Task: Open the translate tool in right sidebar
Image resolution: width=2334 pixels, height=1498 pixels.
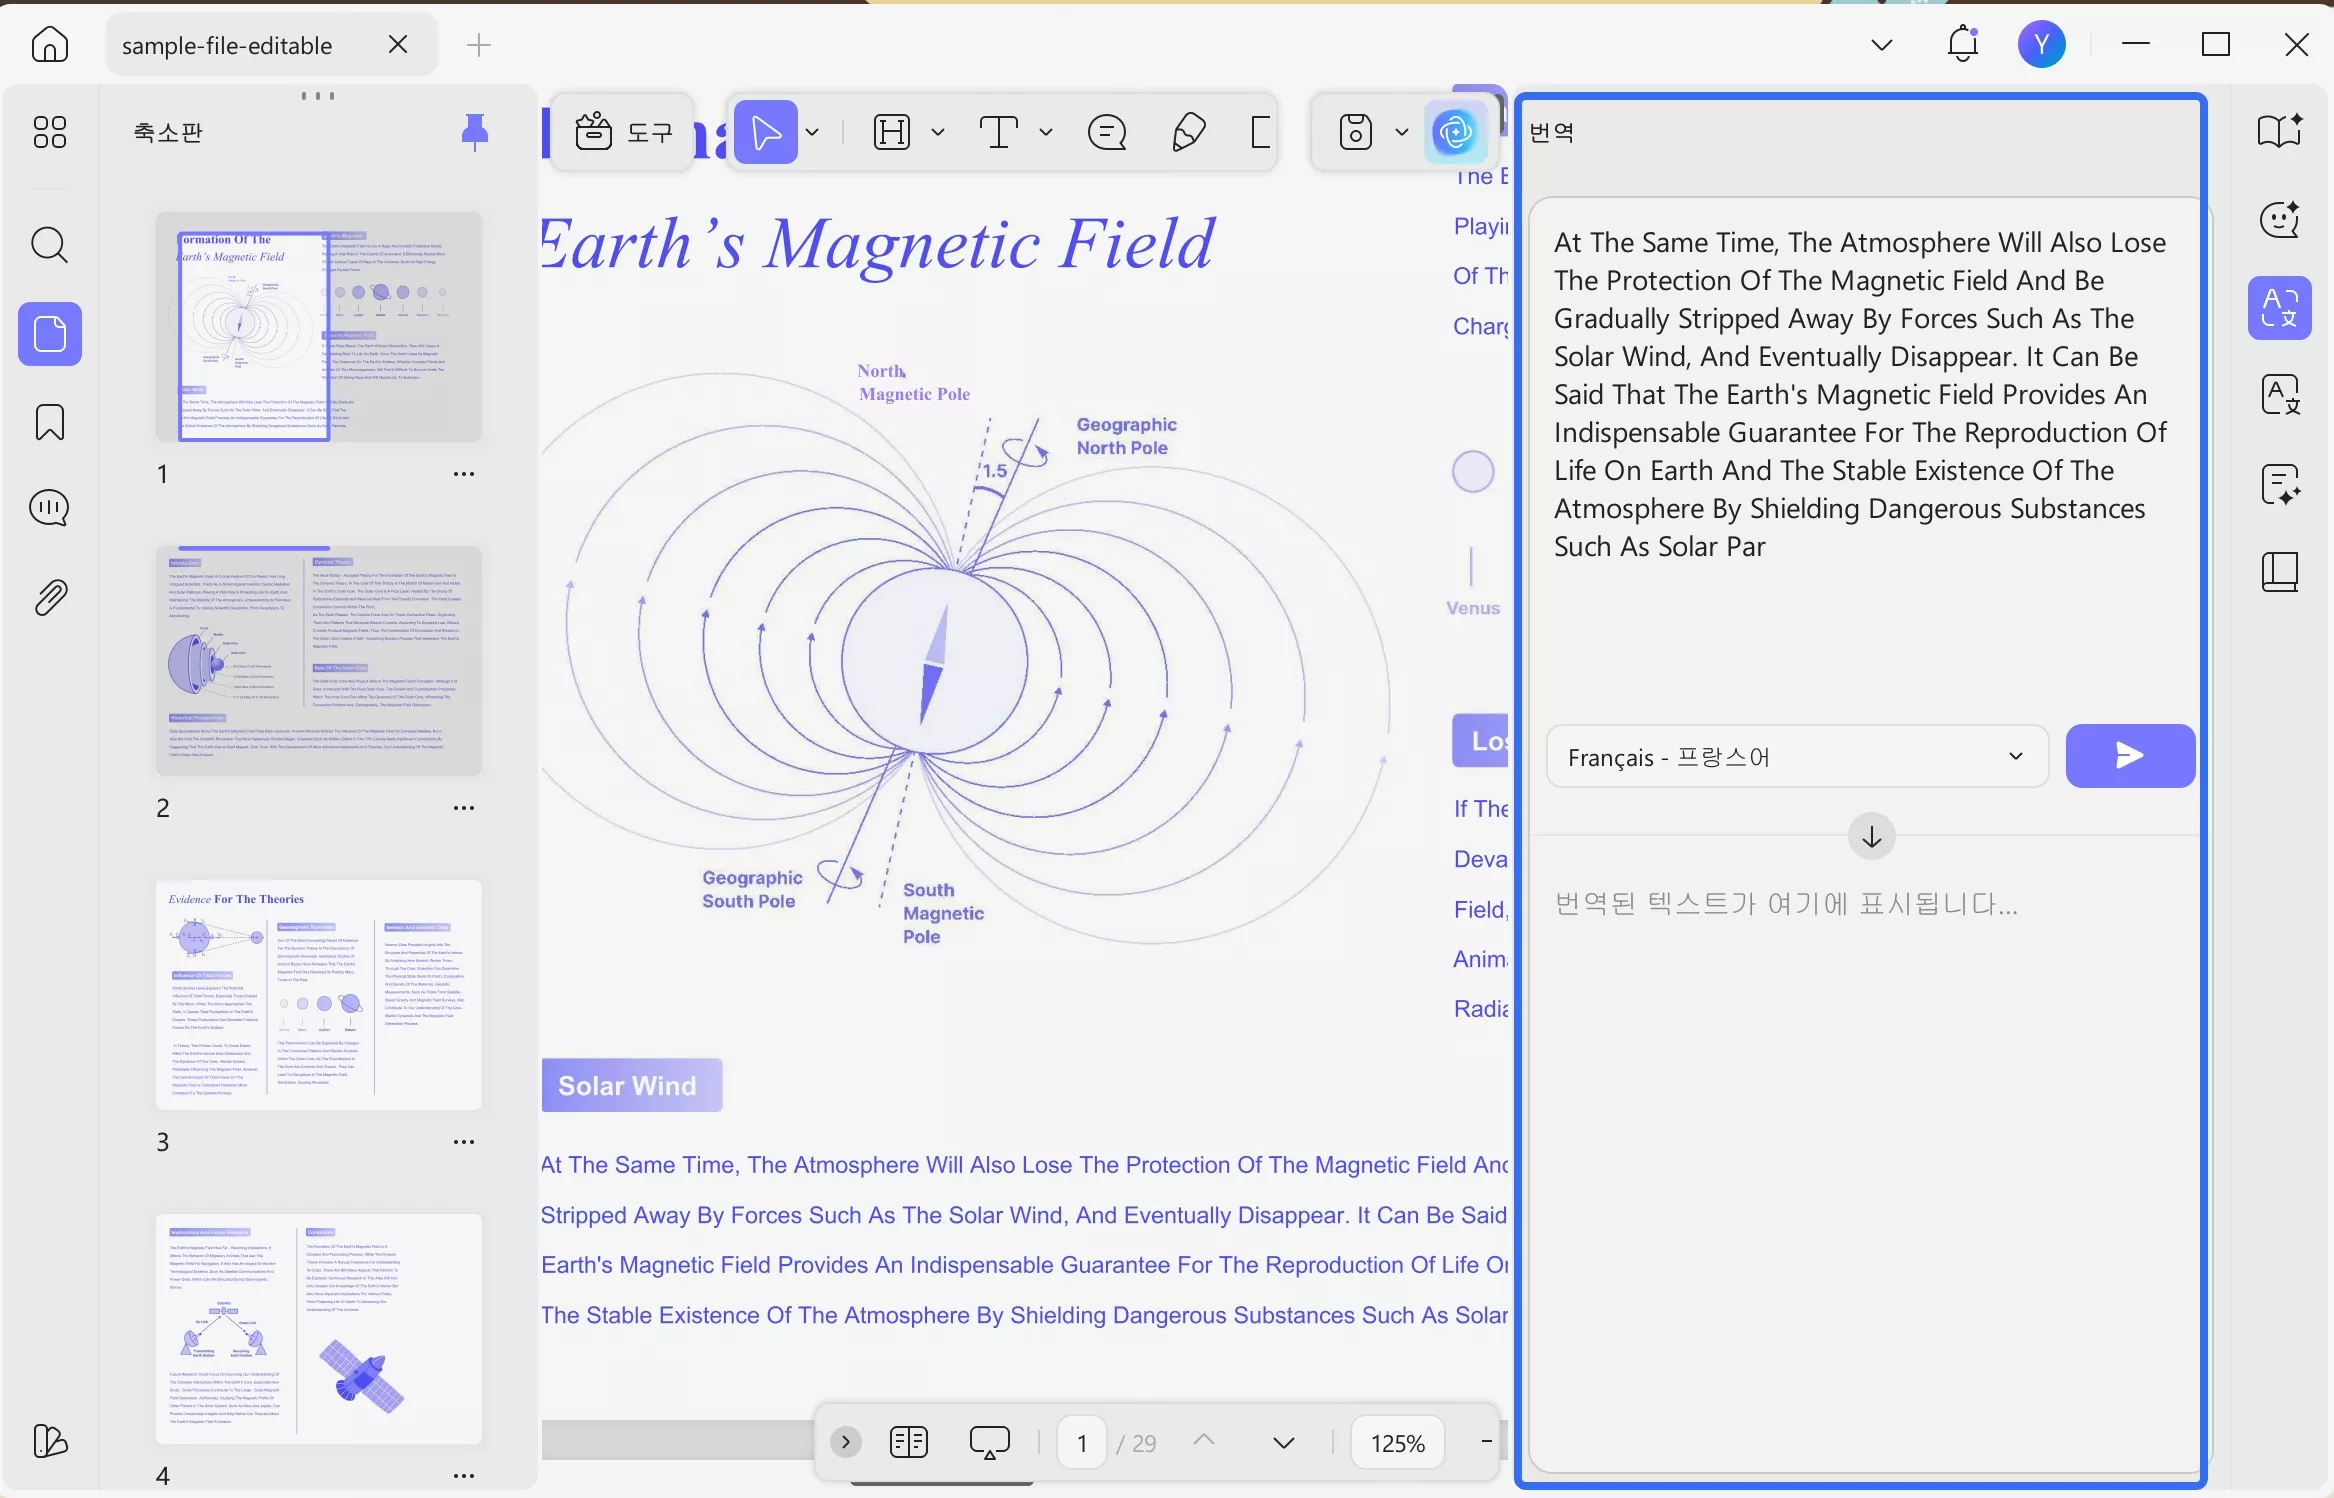Action: [2279, 308]
